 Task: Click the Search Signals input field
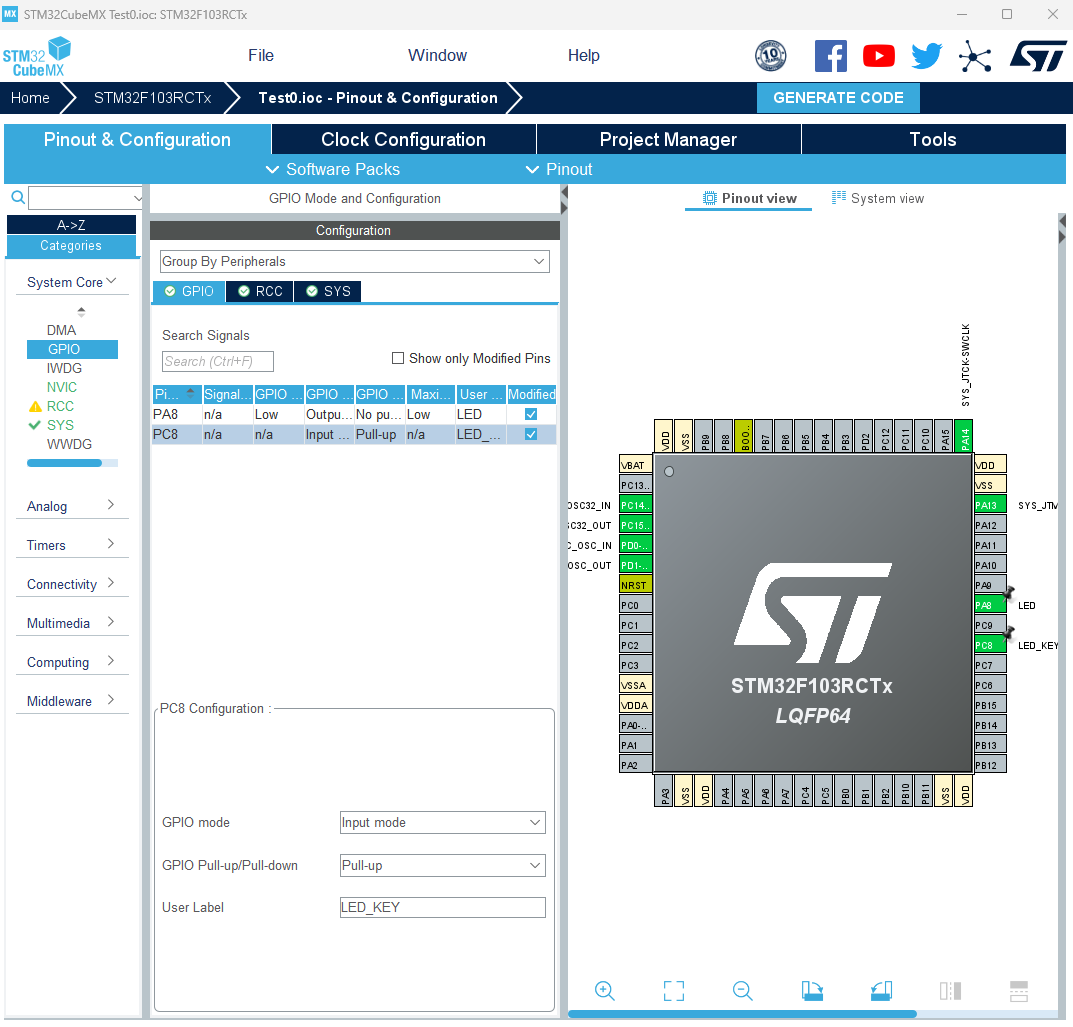tap(218, 361)
